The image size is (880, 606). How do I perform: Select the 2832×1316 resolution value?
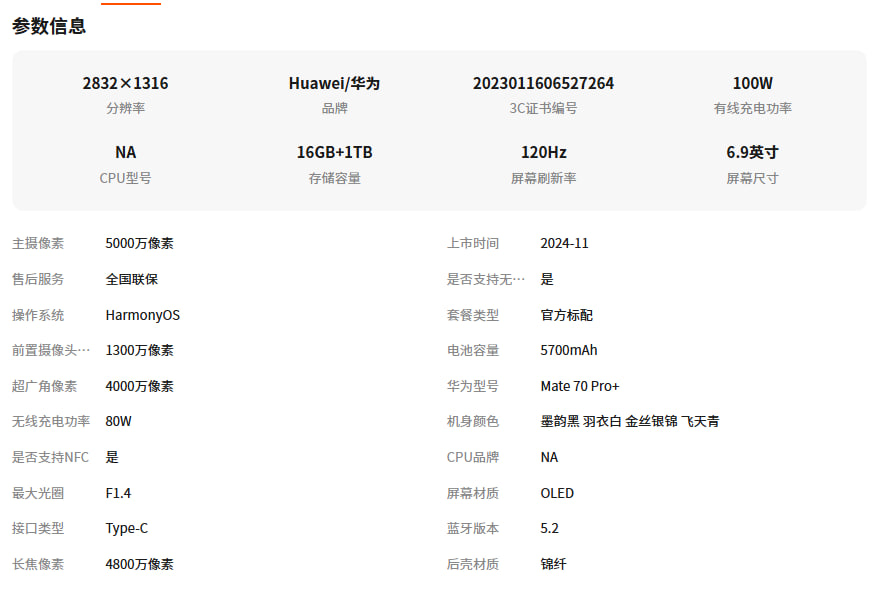point(125,84)
